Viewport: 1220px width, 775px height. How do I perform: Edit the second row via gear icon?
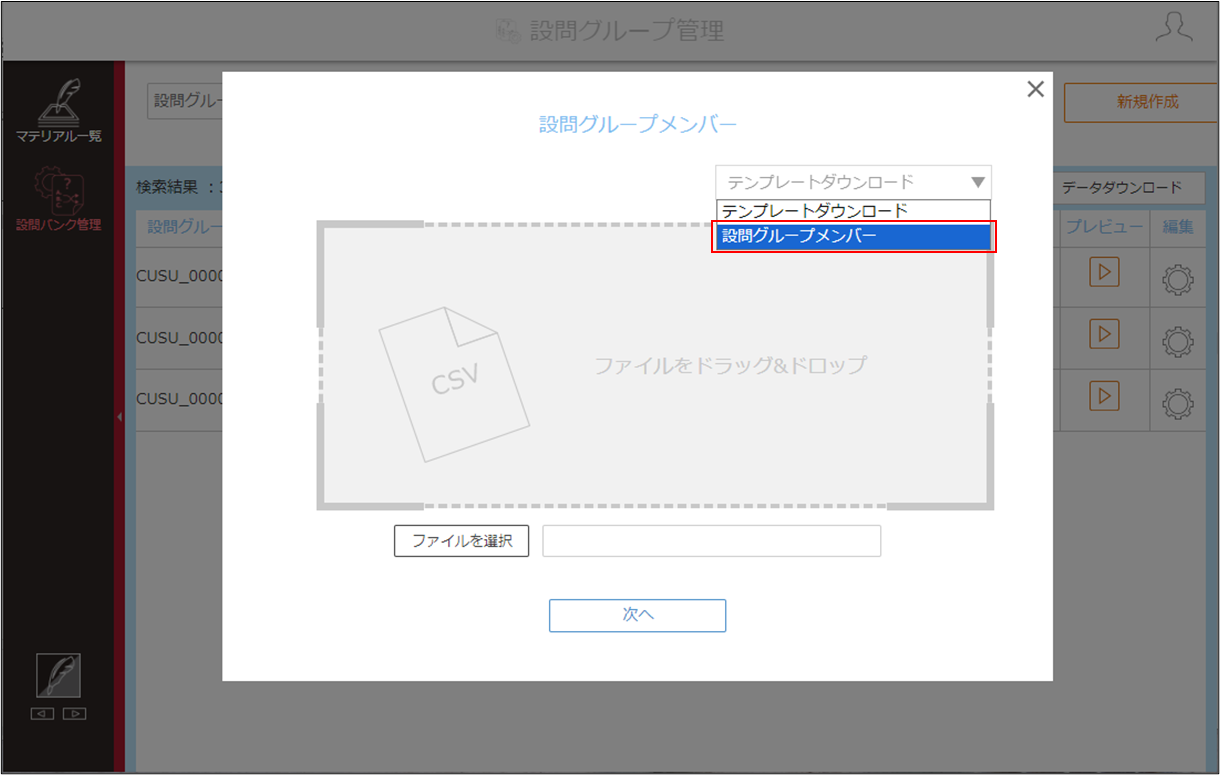click(1178, 343)
